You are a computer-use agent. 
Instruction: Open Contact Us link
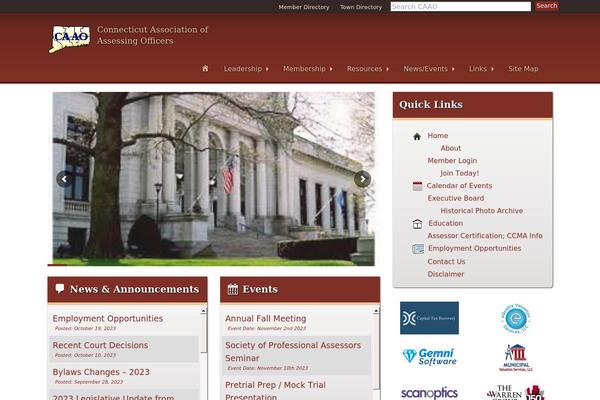pyautogui.click(x=446, y=261)
